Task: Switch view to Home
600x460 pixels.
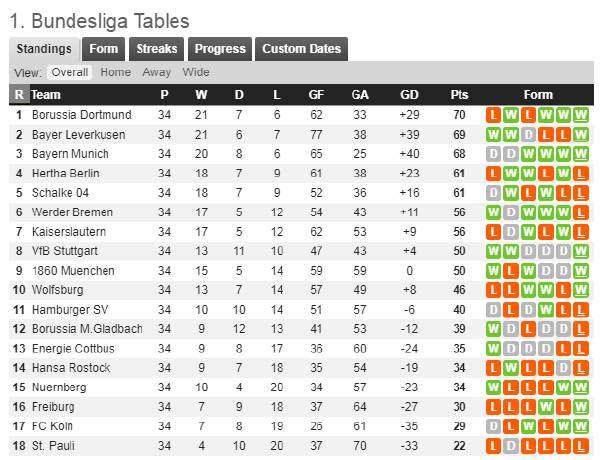Action: [x=116, y=72]
